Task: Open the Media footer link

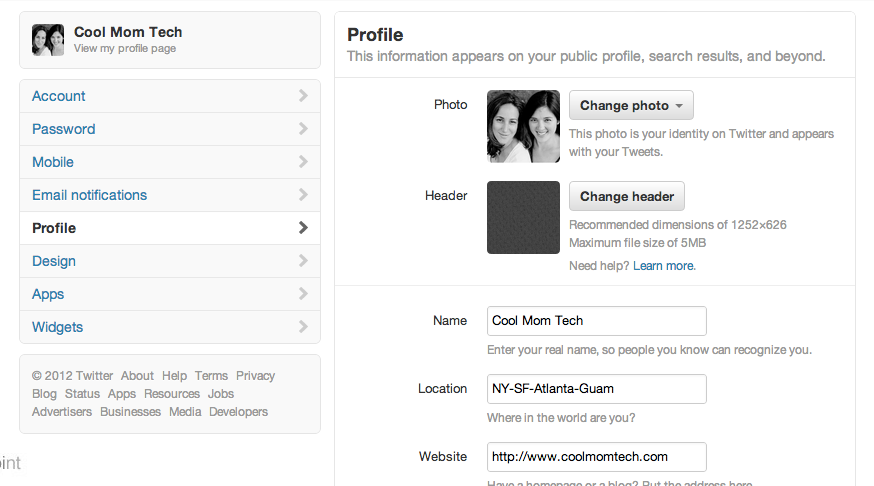Action: 185,411
